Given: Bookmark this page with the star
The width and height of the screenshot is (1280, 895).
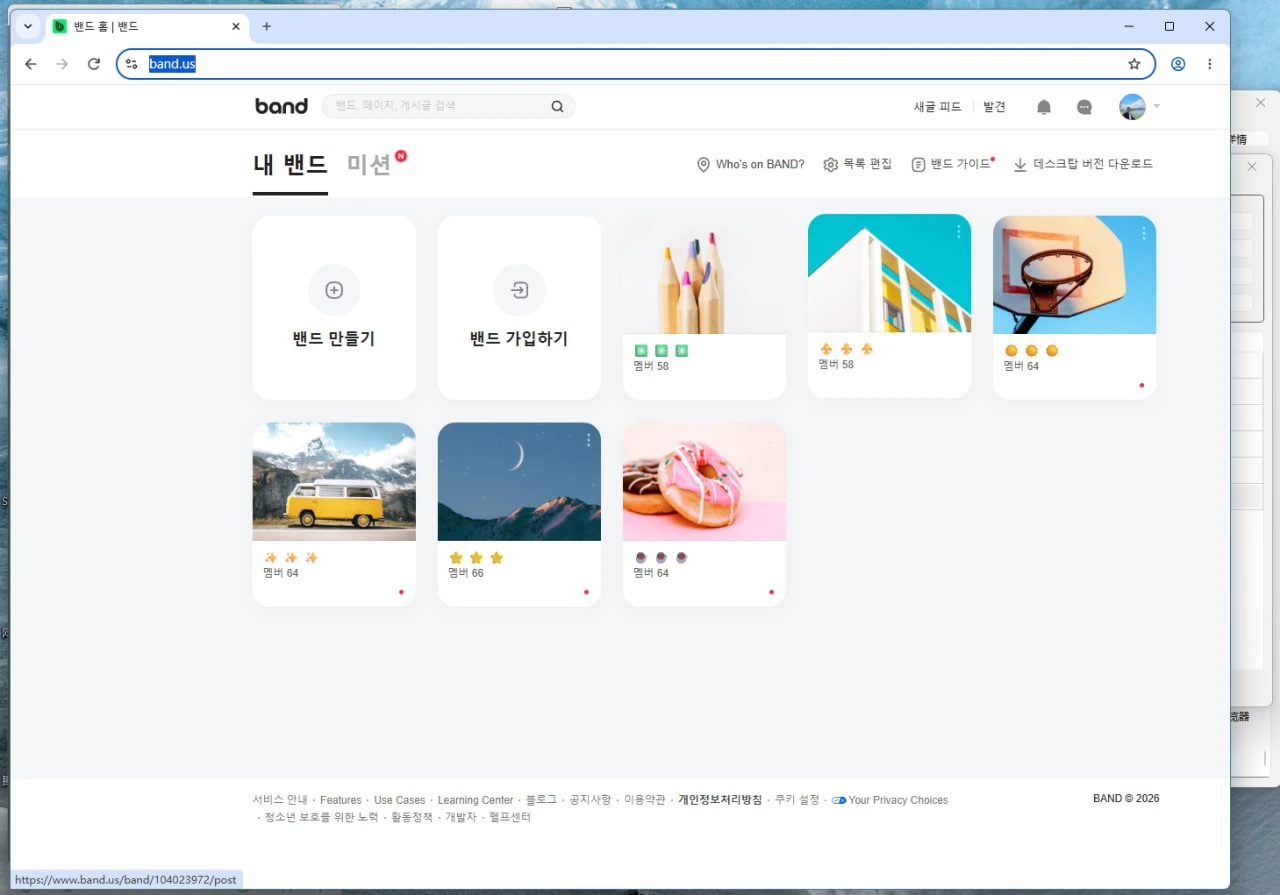Looking at the screenshot, I should (1134, 64).
